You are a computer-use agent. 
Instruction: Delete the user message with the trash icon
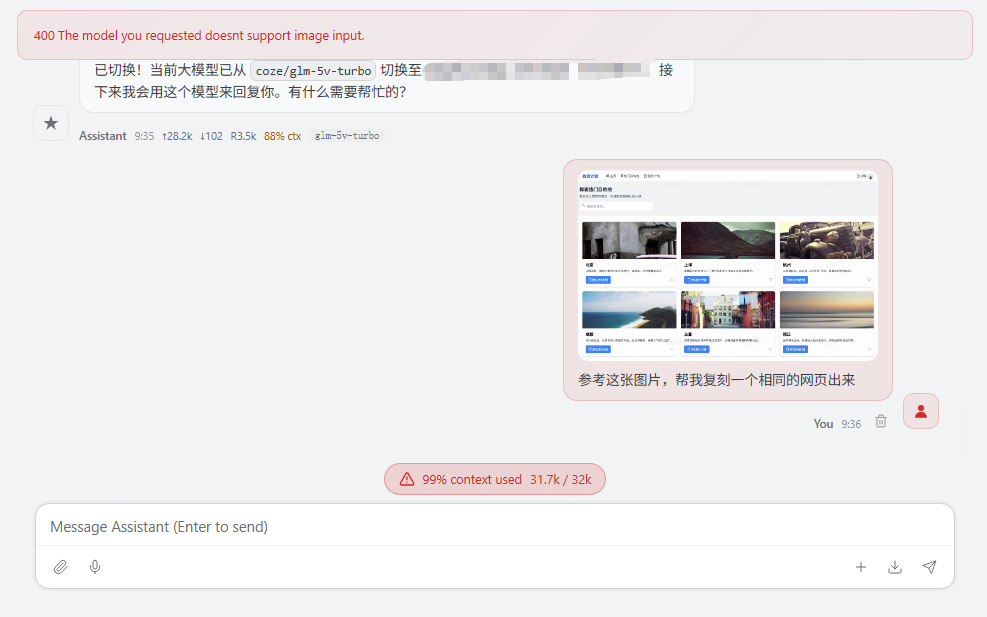[880, 422]
